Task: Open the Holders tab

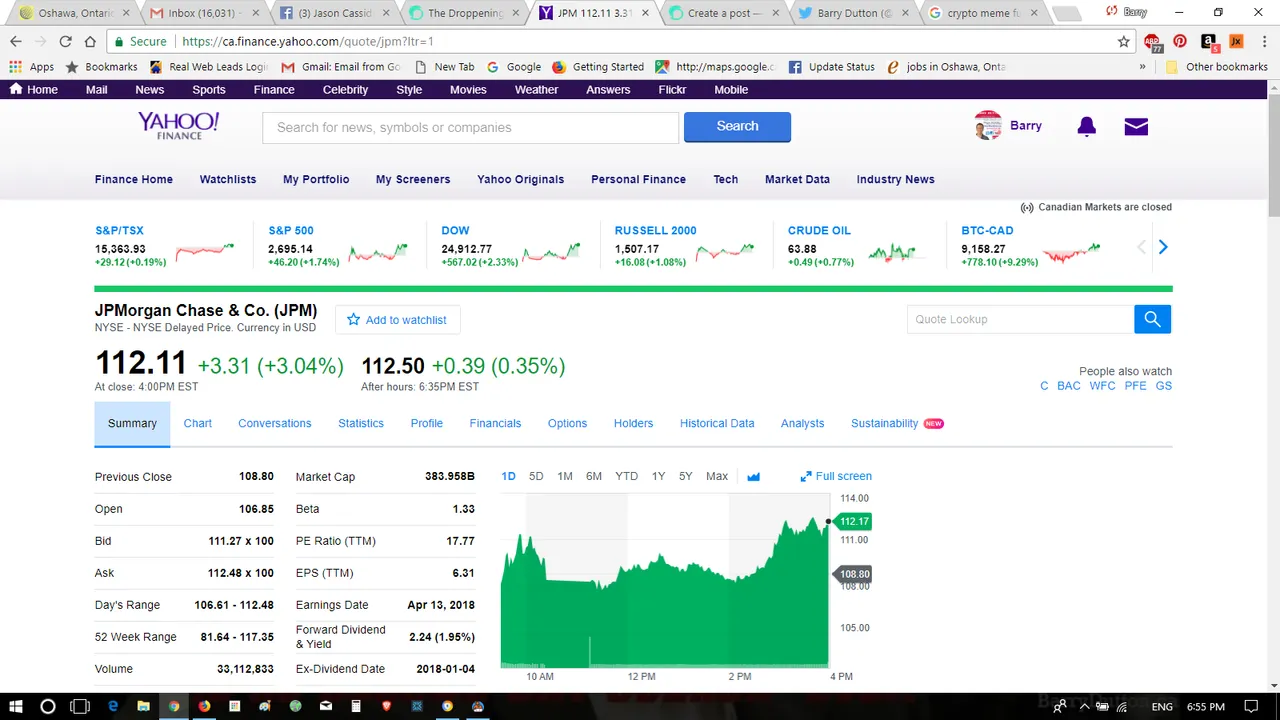Action: click(x=633, y=423)
